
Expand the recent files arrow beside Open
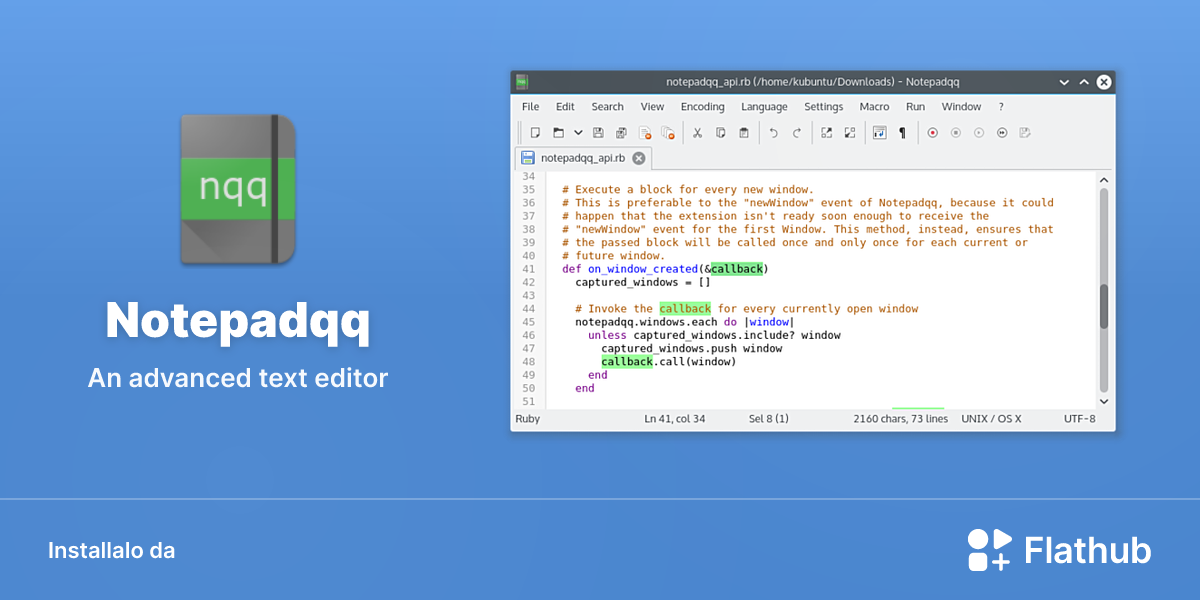(x=578, y=132)
